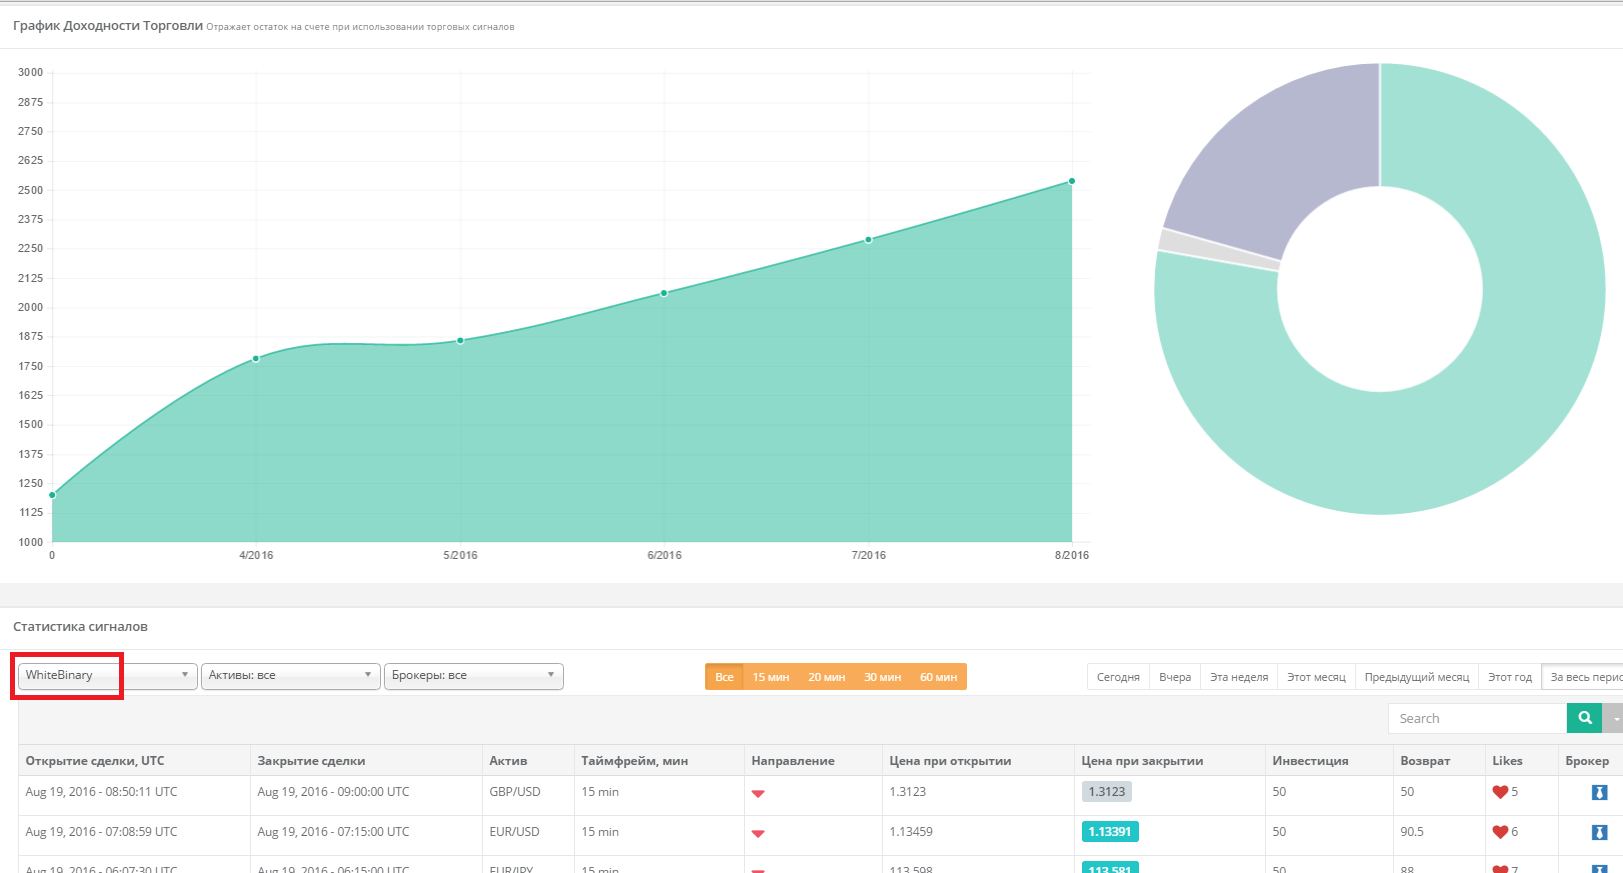Viewport: 1623px width, 873px height.
Task: Expand the Брокеры: все dropdown
Action: 473,676
